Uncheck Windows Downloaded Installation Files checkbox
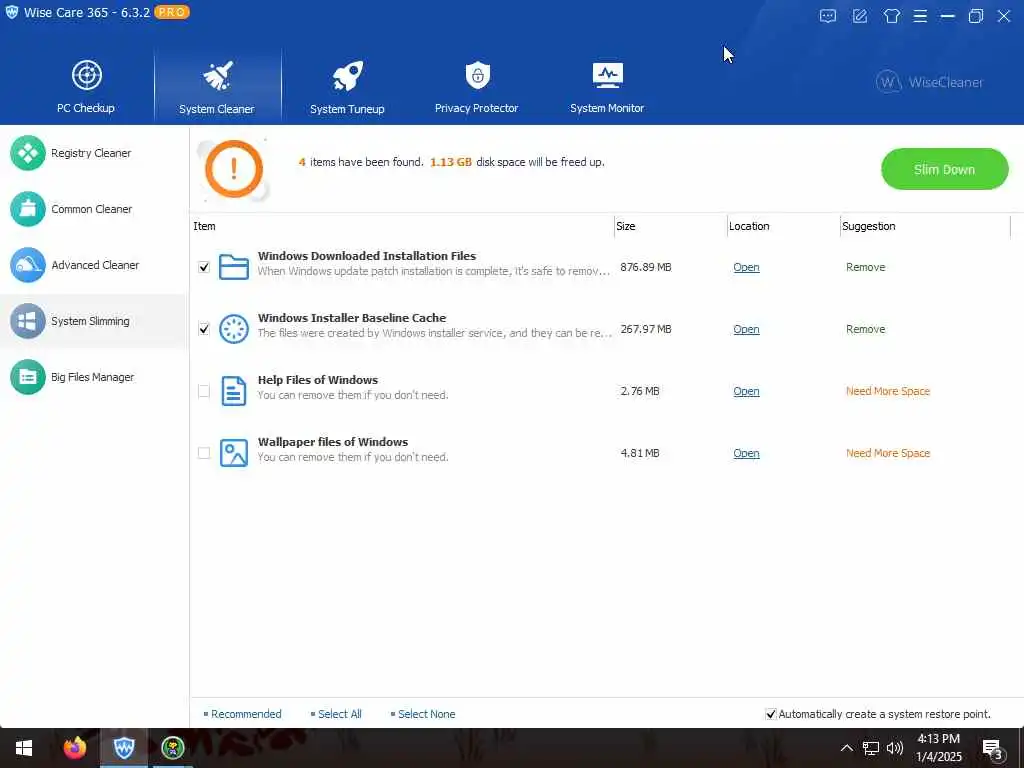The image size is (1024, 768). pyautogui.click(x=204, y=267)
